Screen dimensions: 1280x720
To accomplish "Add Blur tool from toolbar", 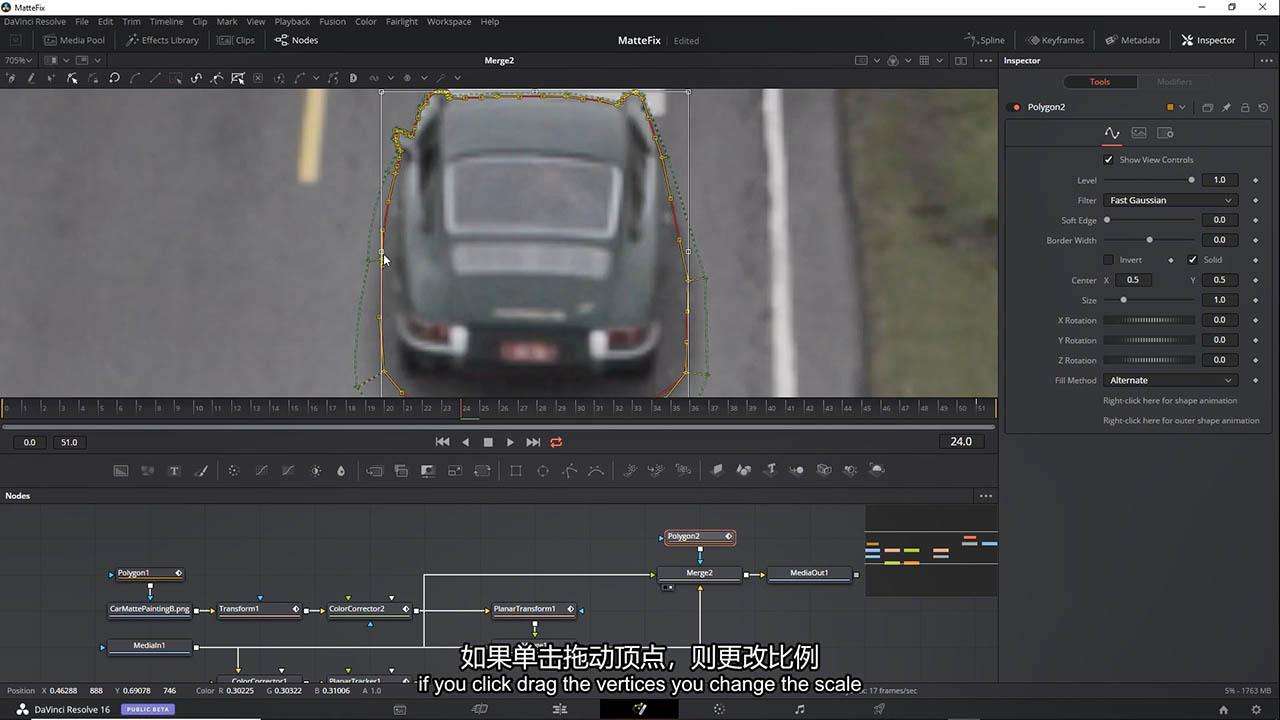I will coord(341,471).
